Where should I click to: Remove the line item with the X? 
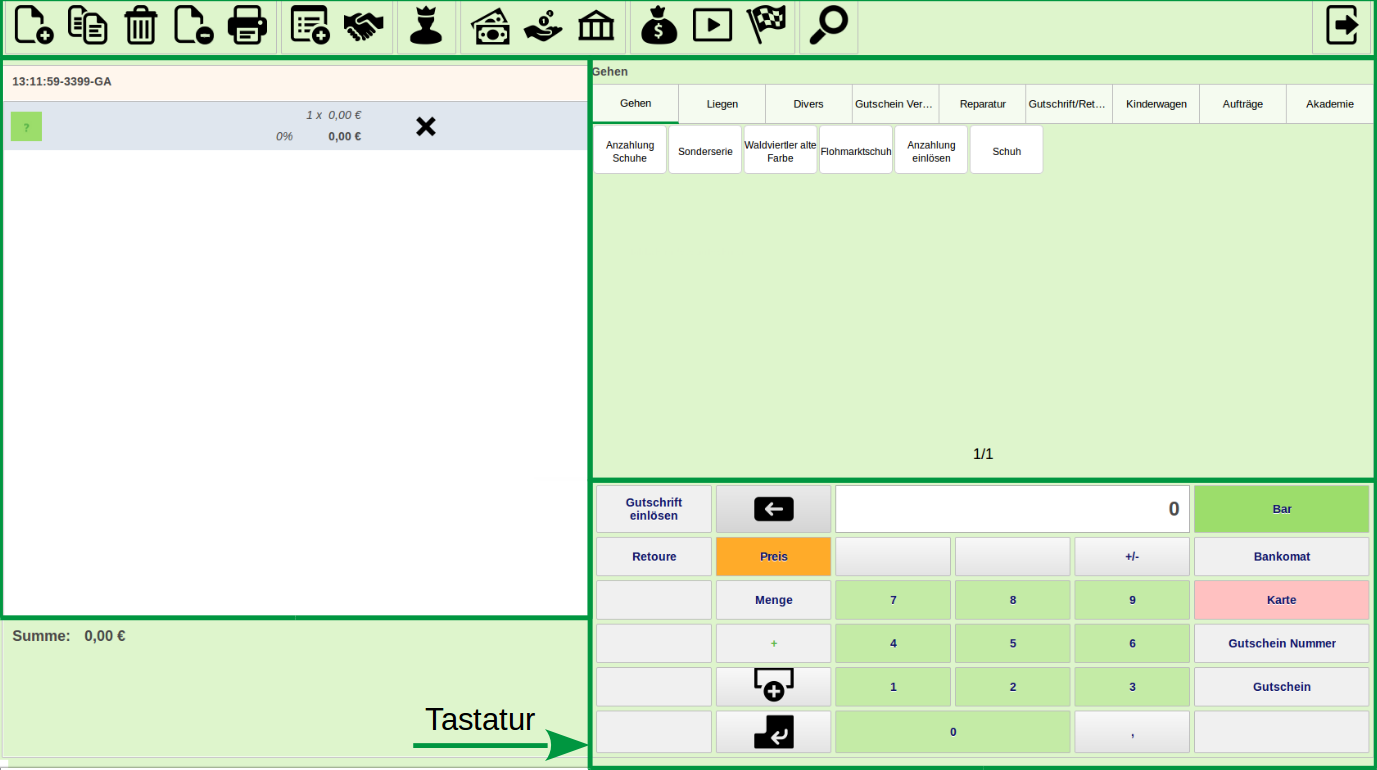point(426,126)
